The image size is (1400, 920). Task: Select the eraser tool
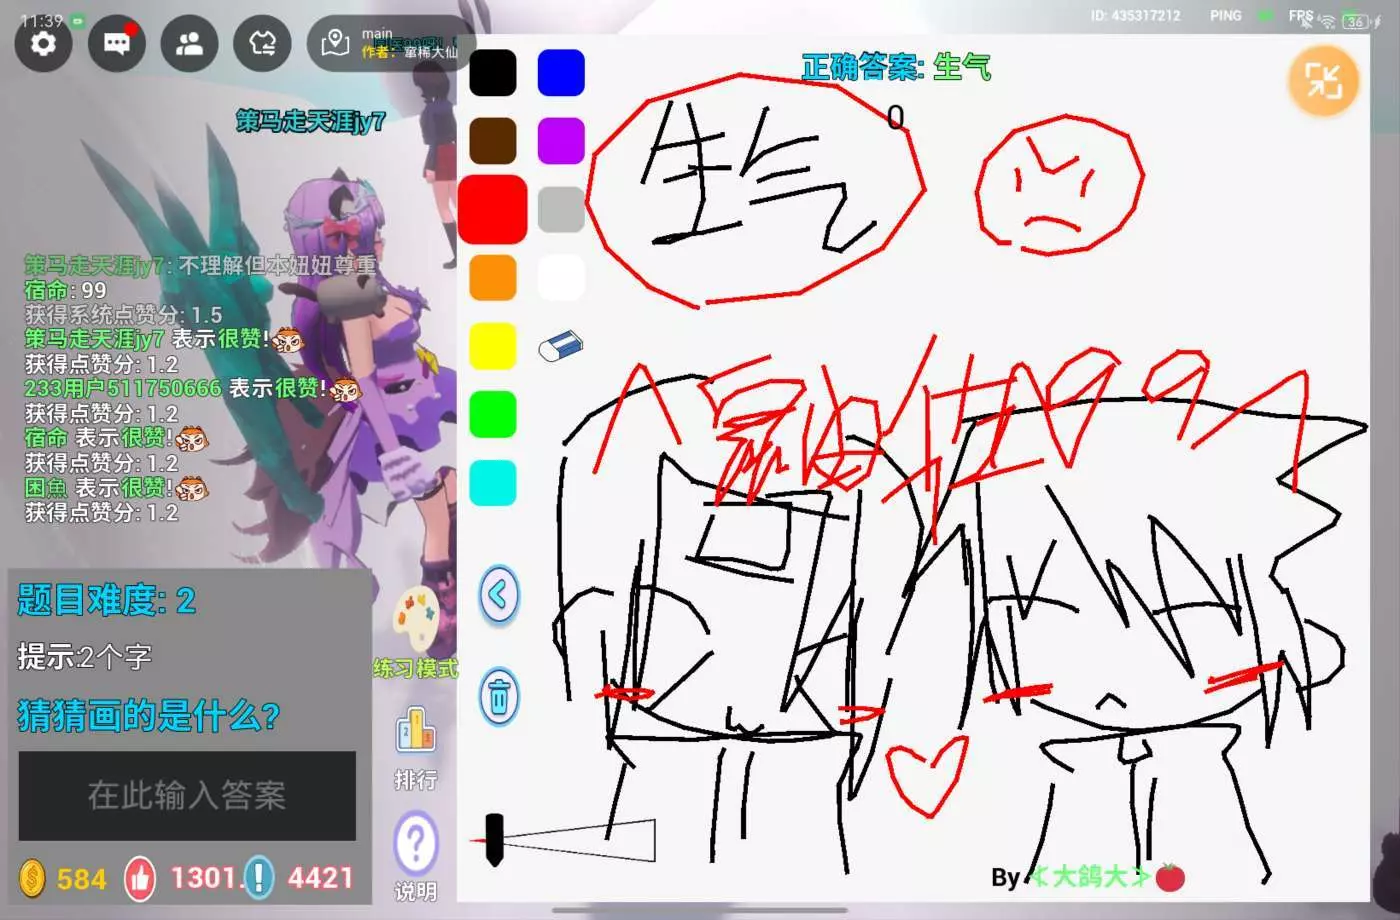[561, 346]
